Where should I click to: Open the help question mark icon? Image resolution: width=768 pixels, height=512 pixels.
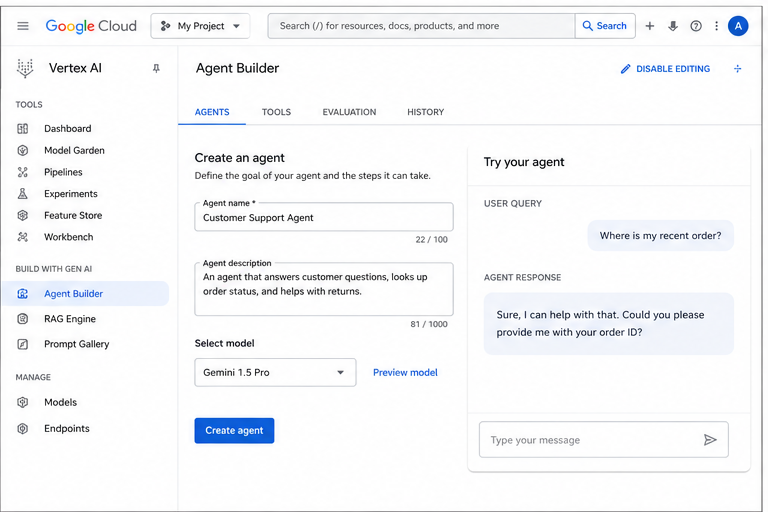696,26
